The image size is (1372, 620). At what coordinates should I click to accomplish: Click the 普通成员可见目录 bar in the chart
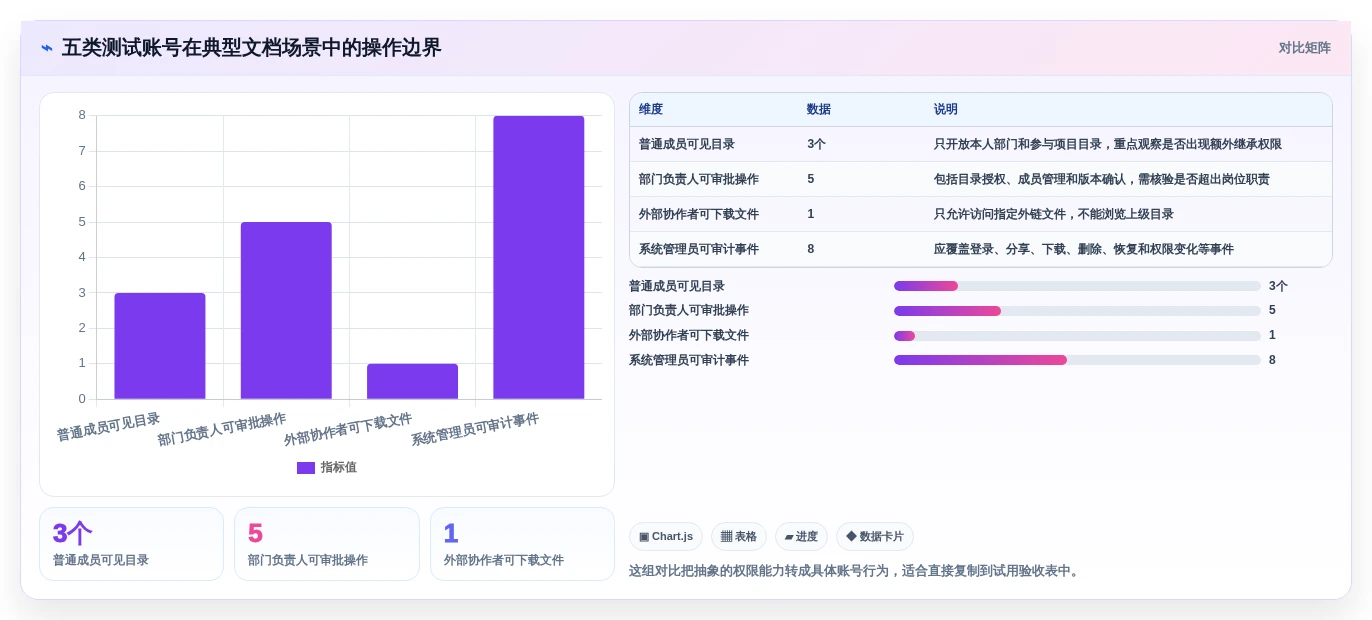160,346
